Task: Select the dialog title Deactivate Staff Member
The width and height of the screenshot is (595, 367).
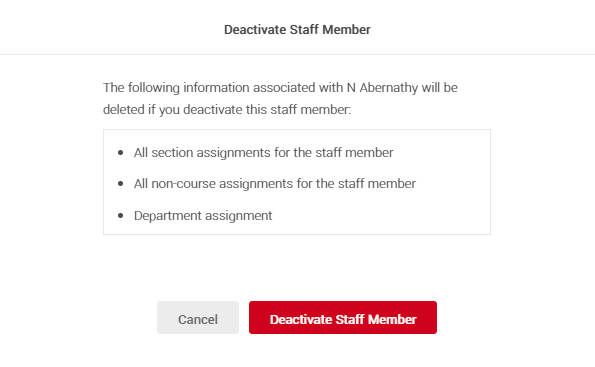Action: point(297,30)
